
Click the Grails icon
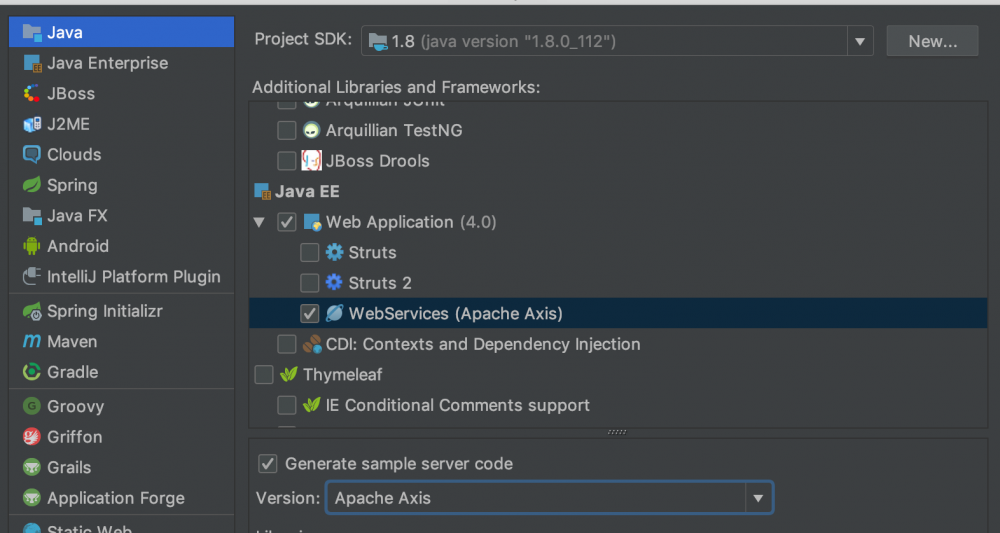tap(32, 467)
